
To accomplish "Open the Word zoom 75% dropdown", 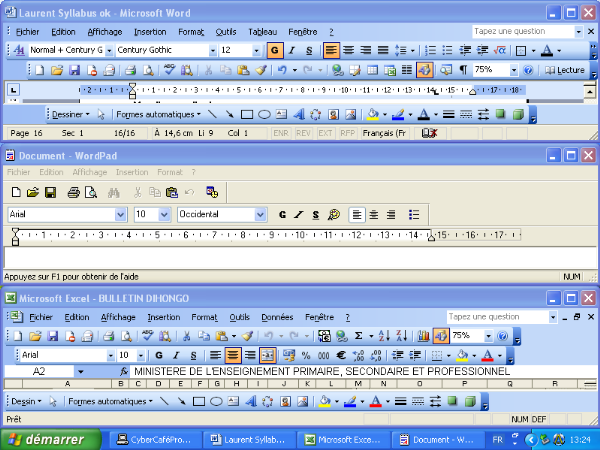I will coord(514,70).
